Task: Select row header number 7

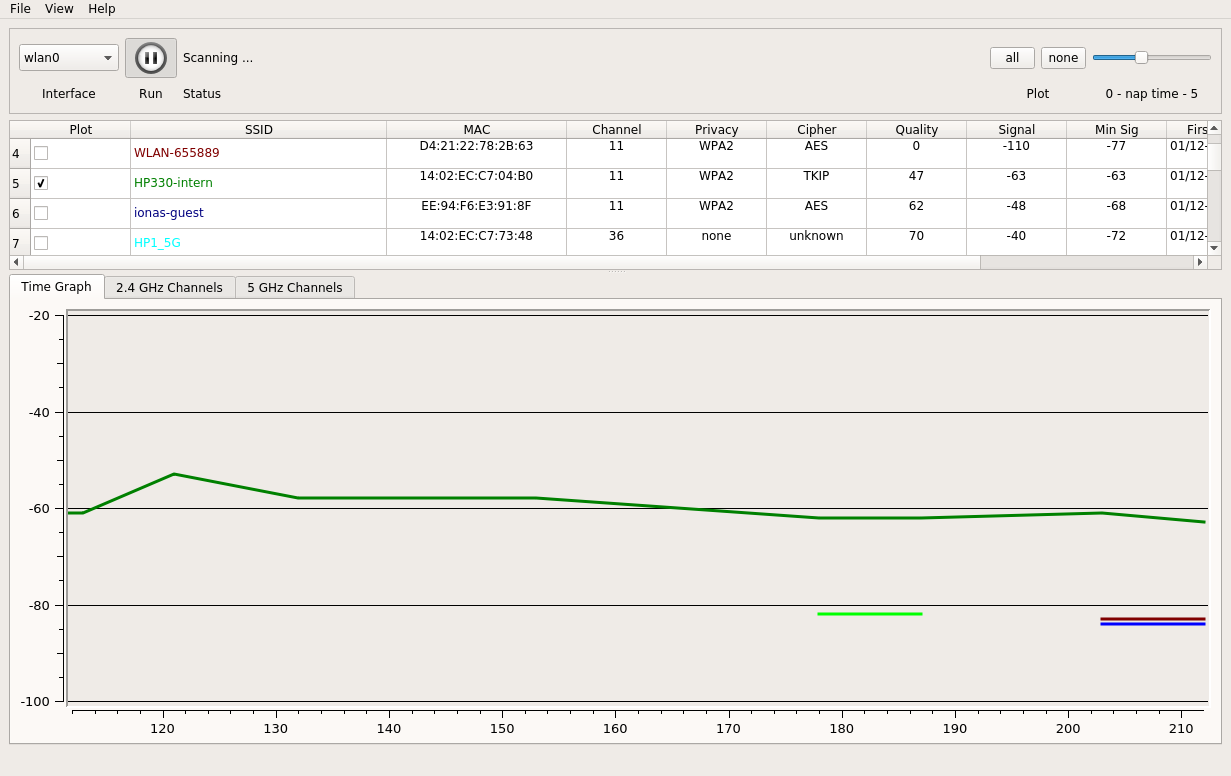Action: coord(20,243)
